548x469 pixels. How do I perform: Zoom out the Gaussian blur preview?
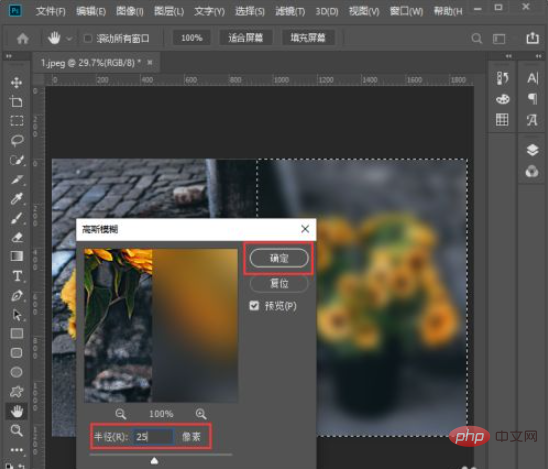pos(121,414)
